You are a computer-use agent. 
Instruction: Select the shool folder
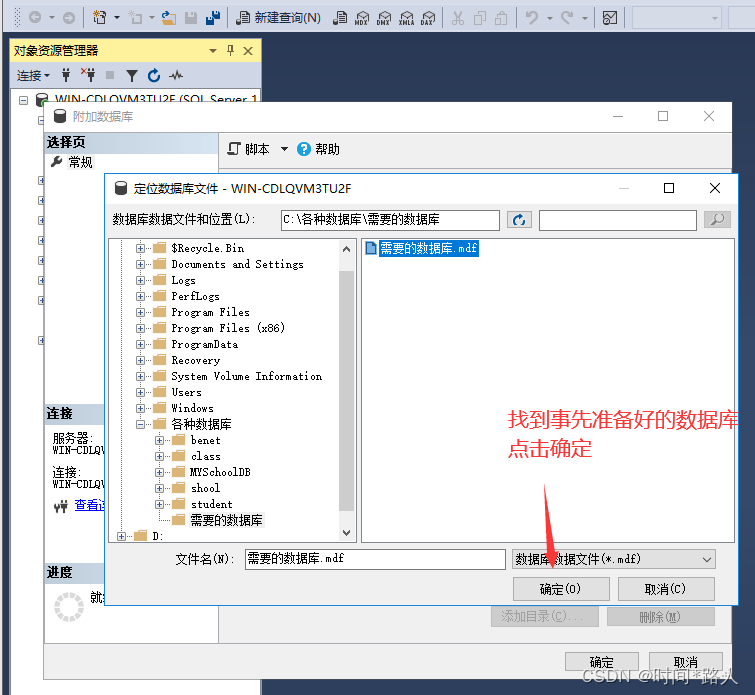pyautogui.click(x=206, y=488)
